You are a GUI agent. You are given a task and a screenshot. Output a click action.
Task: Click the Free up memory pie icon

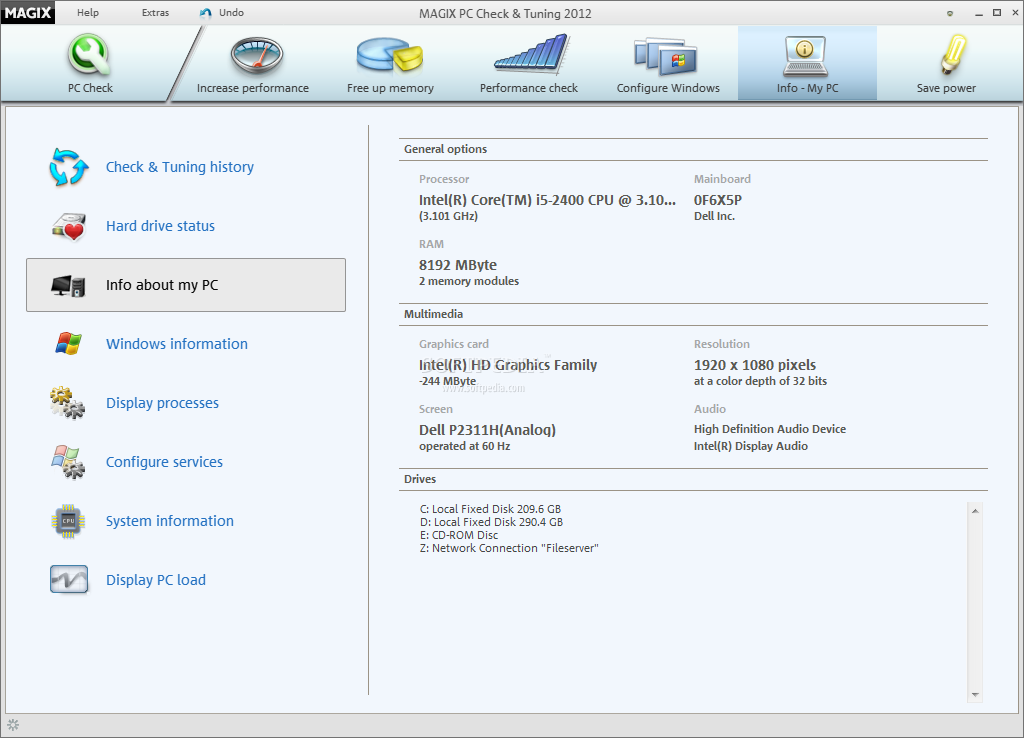[x=390, y=55]
